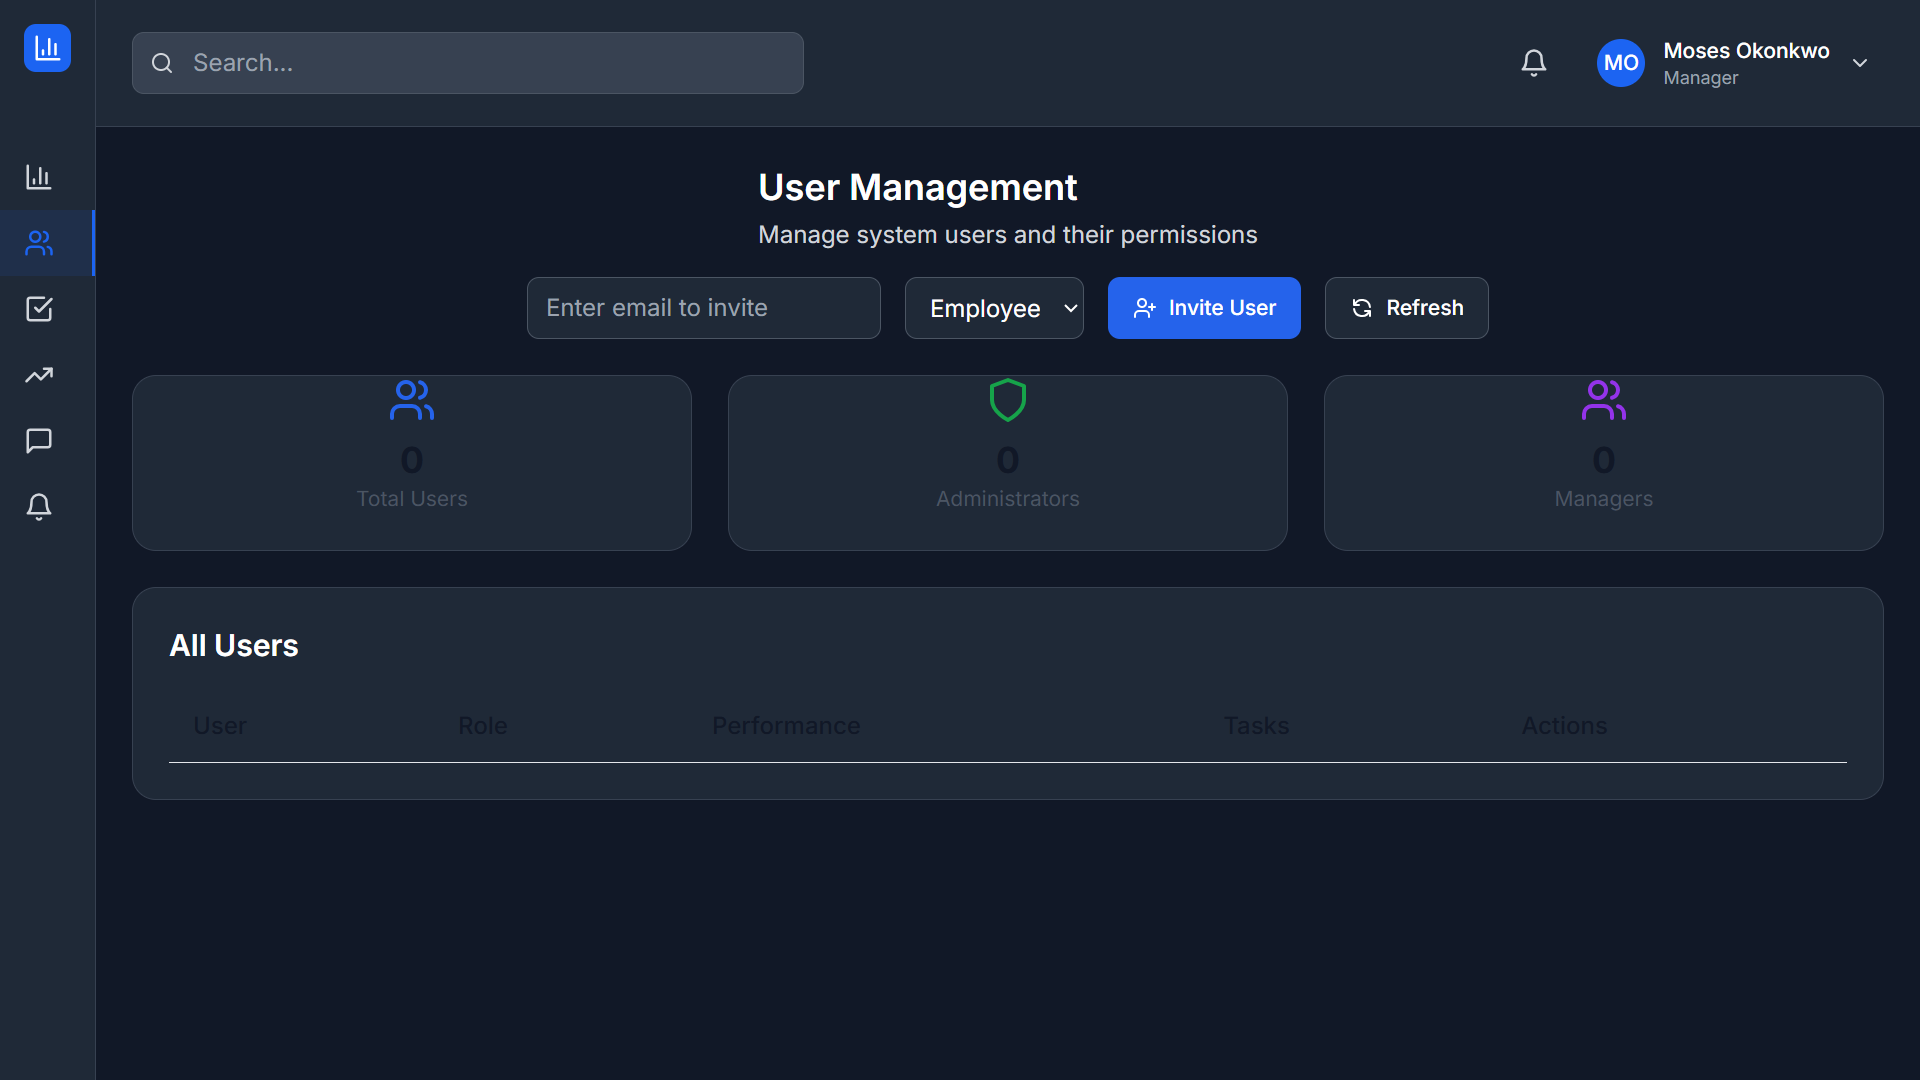Click the Performance column header
The height and width of the screenshot is (1080, 1920).
pos(786,726)
